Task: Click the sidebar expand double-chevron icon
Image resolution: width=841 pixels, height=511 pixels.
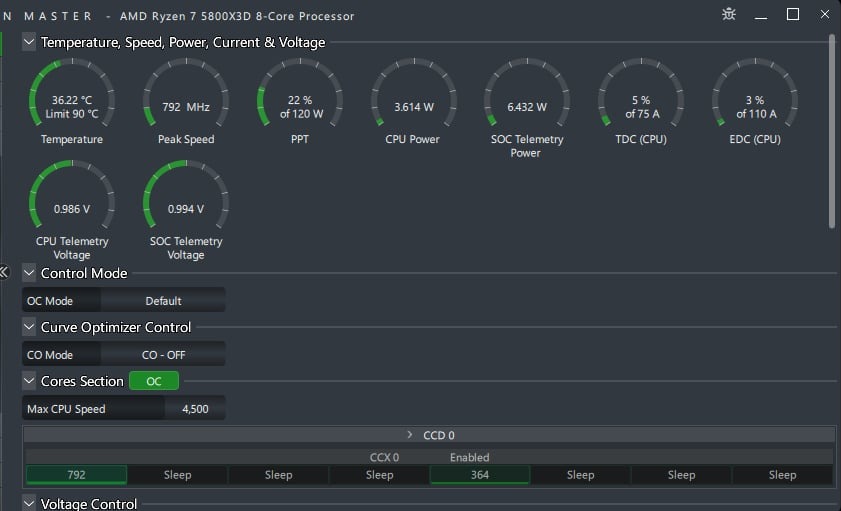Action: (x=4, y=272)
